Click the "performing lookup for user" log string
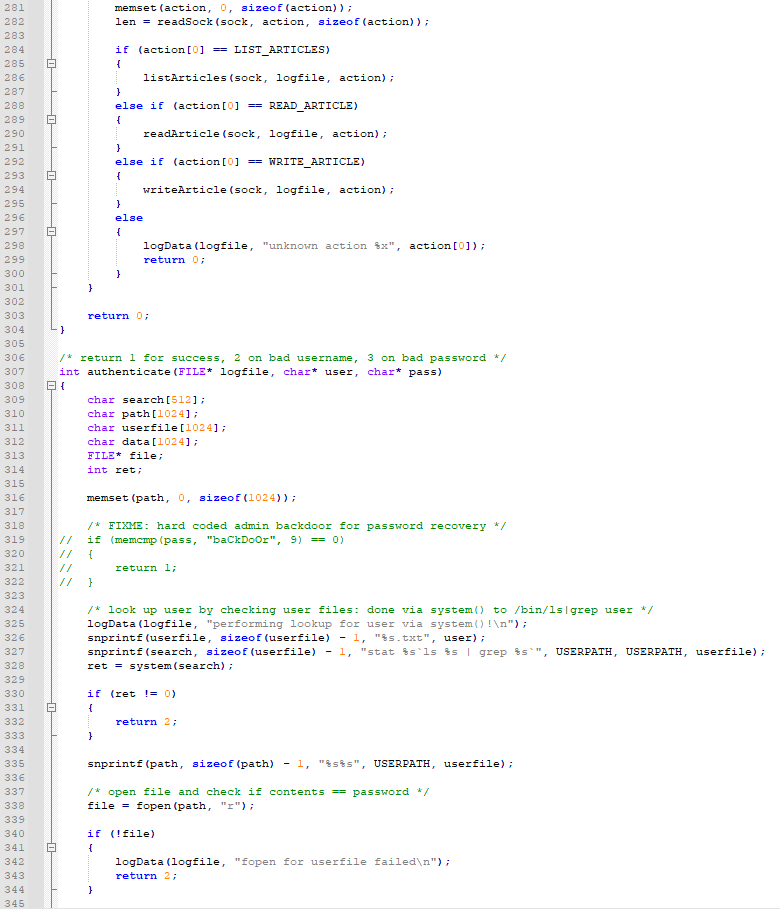780x910 pixels. tap(360, 624)
